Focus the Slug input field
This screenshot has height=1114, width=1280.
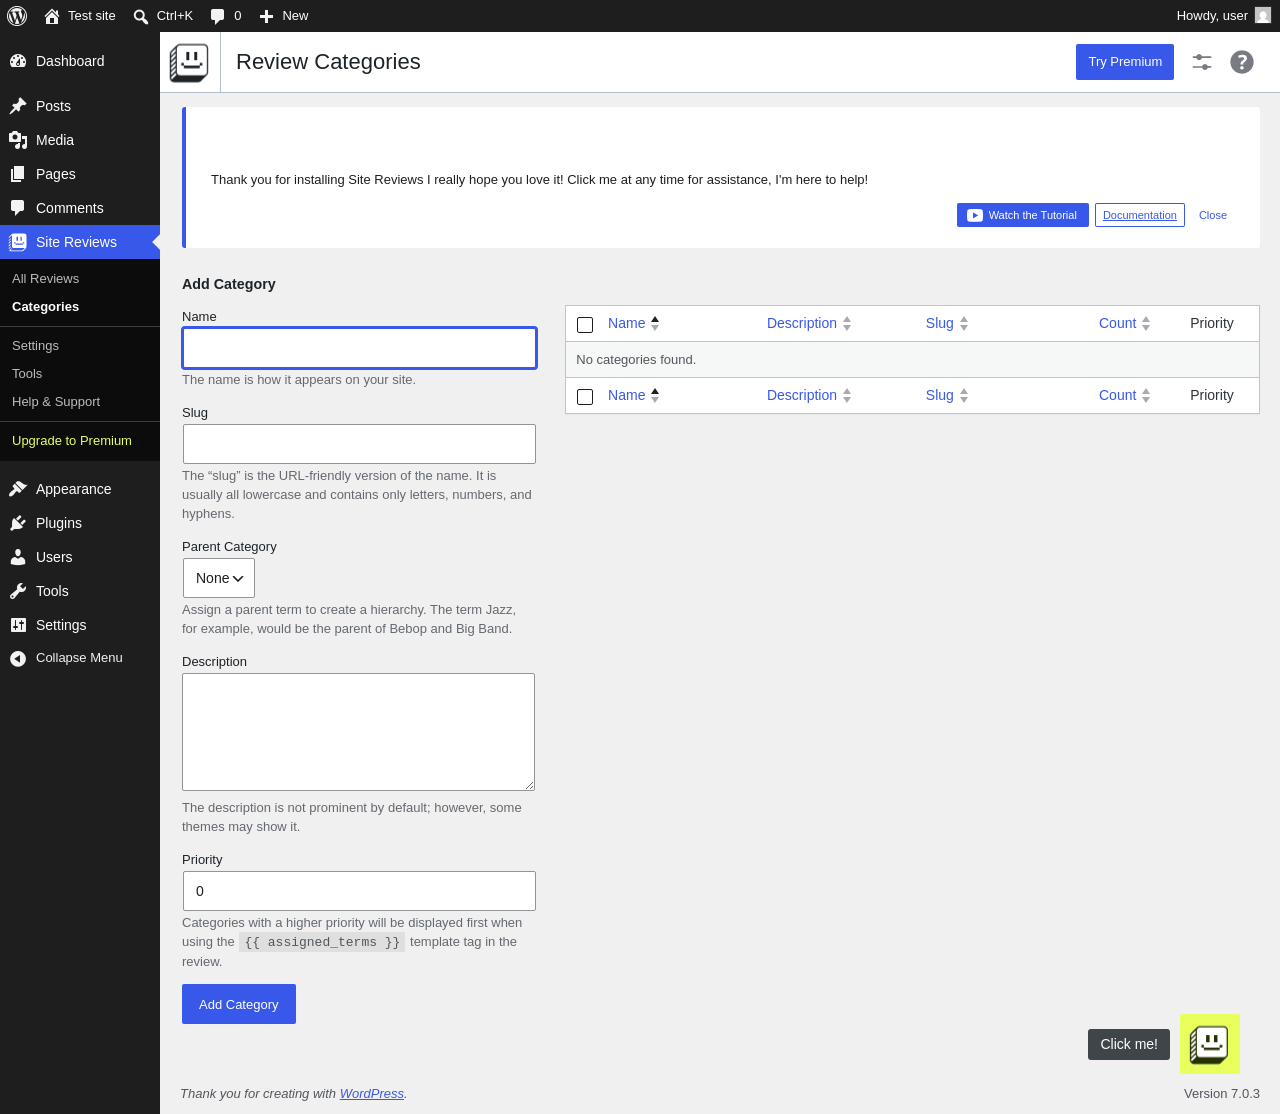click(360, 444)
